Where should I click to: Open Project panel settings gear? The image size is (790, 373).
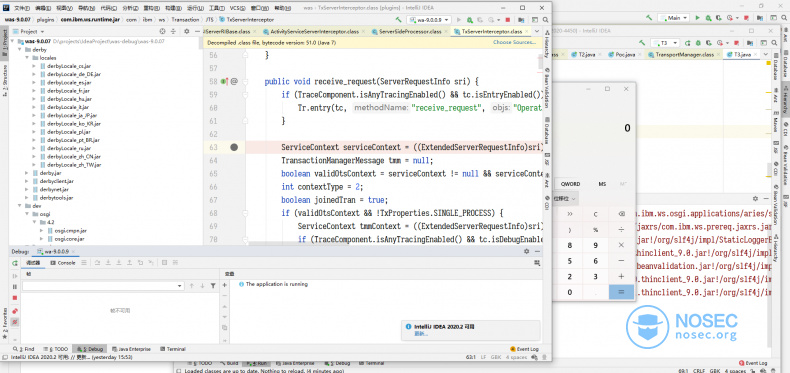[186, 31]
